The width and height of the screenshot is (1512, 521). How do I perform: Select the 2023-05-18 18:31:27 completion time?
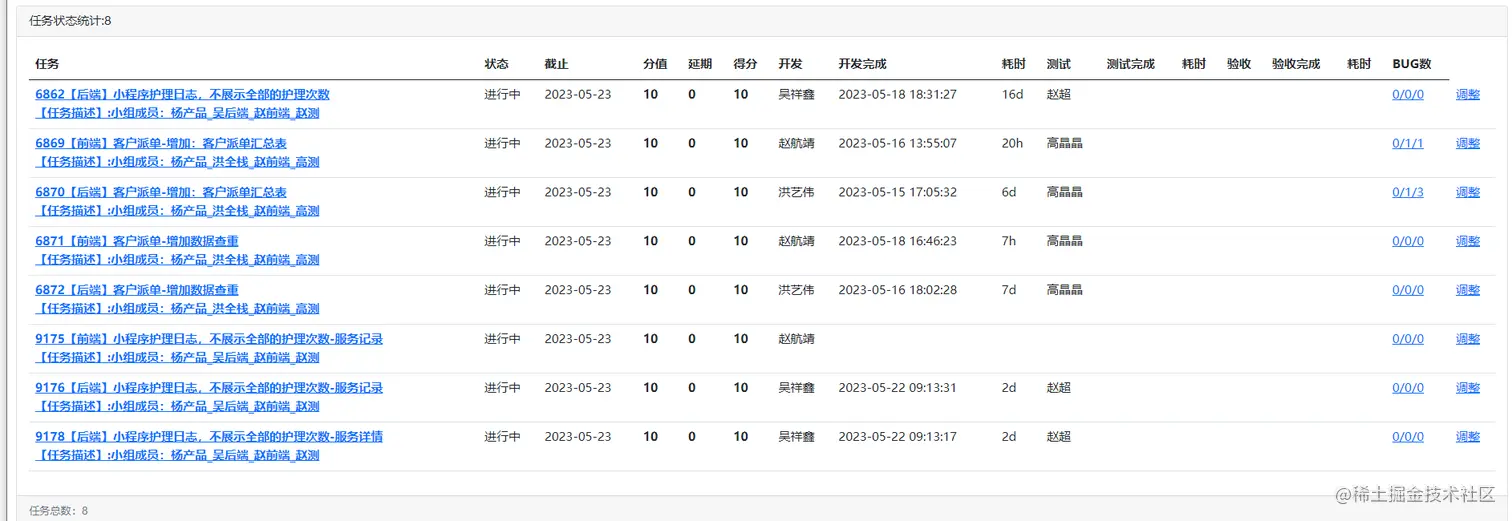(x=897, y=95)
